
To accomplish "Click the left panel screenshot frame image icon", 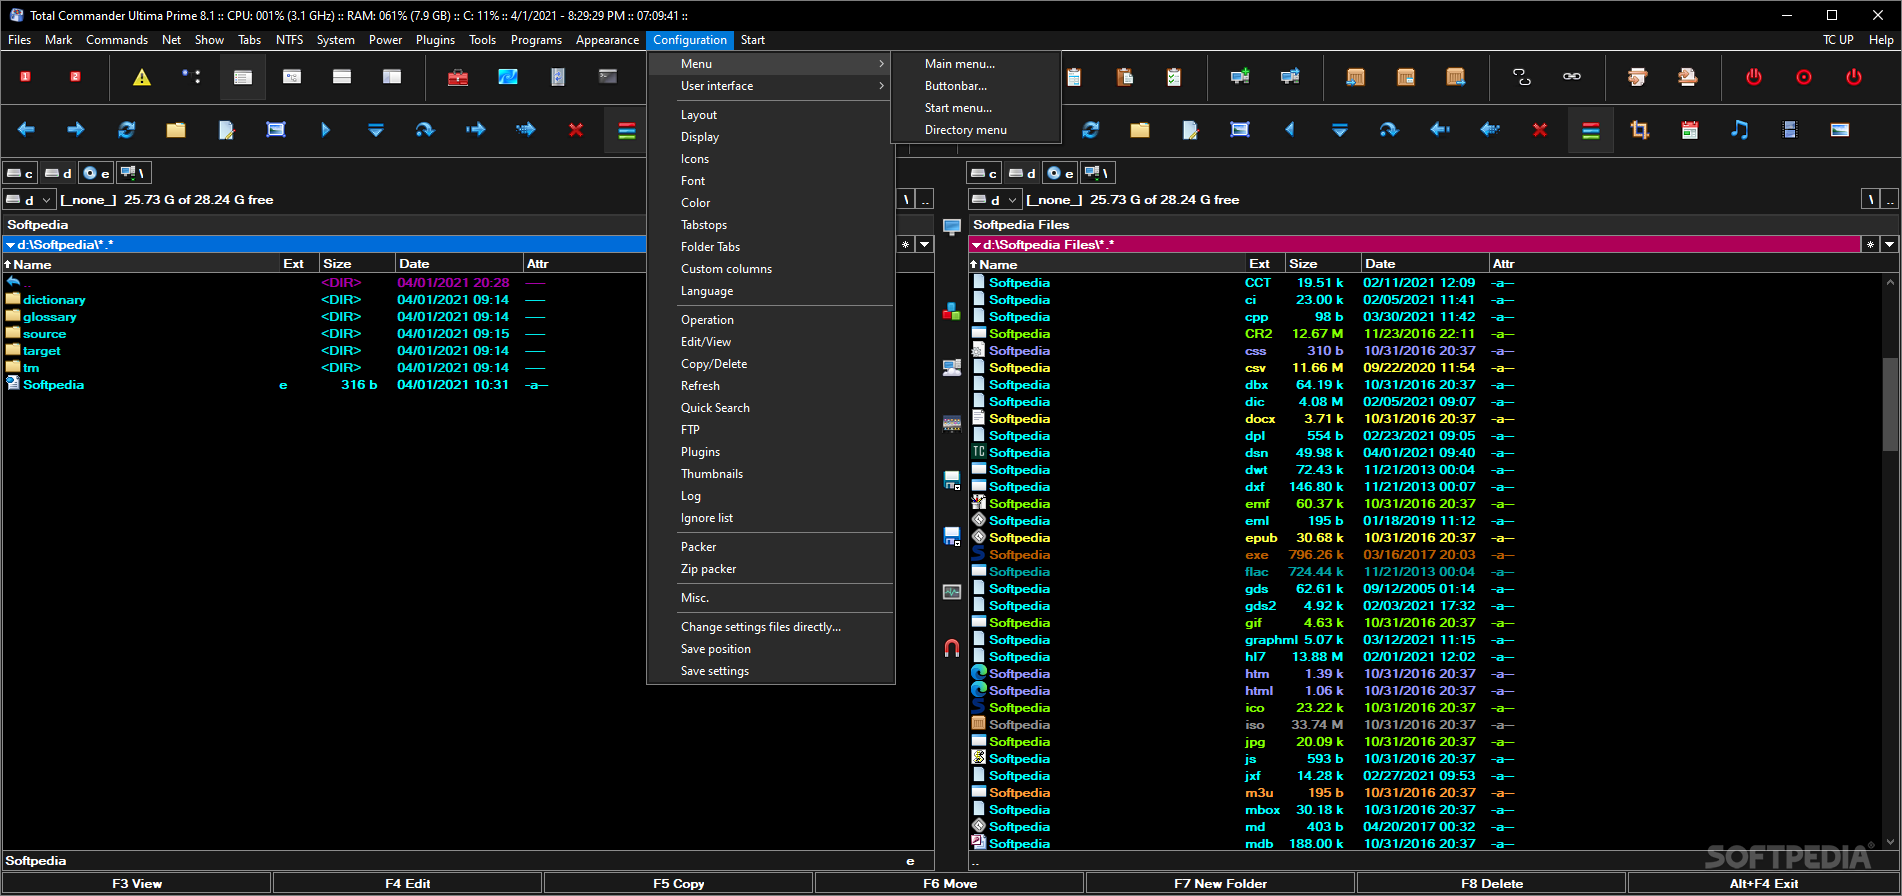I will point(276,130).
